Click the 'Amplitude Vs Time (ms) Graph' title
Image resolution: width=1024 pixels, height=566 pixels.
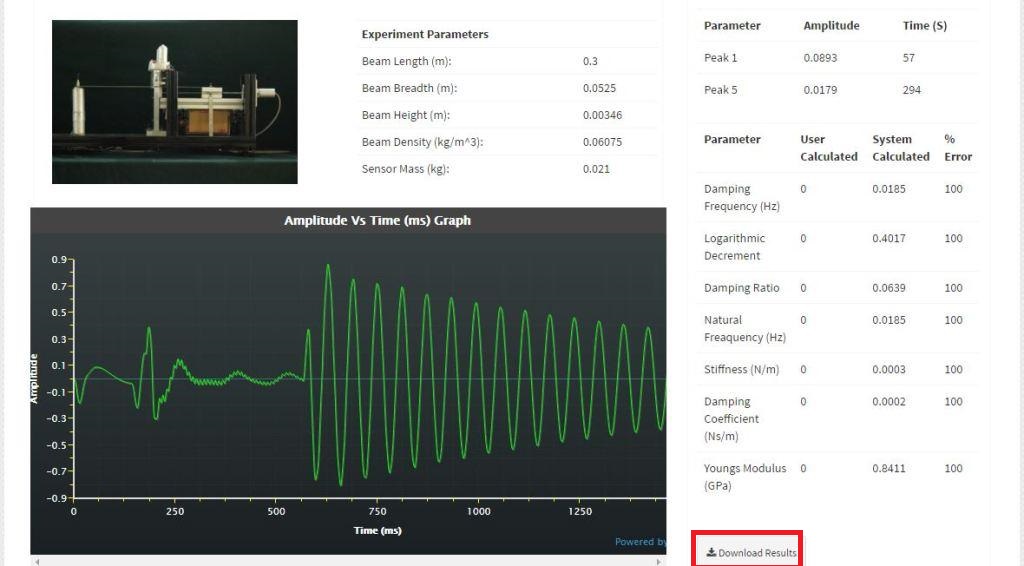(377, 221)
